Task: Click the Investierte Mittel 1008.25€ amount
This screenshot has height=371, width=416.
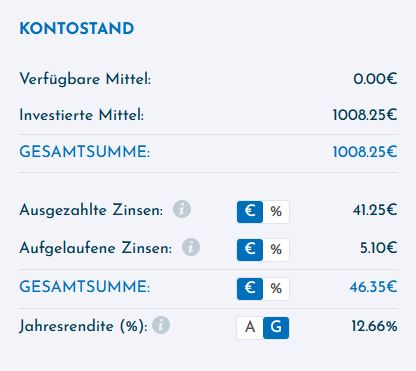Action: pos(365,115)
